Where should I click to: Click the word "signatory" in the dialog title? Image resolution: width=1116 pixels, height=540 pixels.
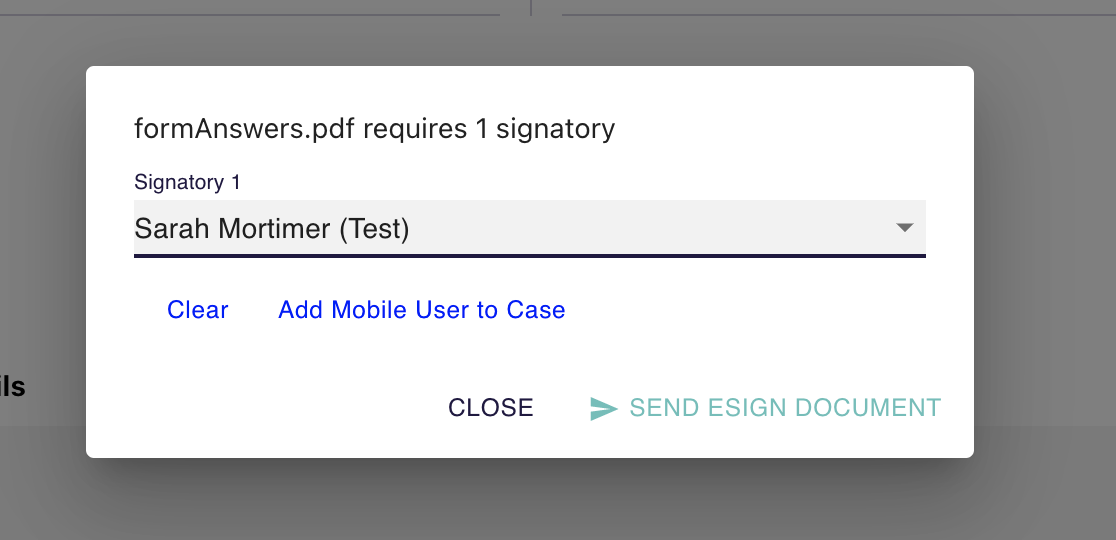(555, 129)
